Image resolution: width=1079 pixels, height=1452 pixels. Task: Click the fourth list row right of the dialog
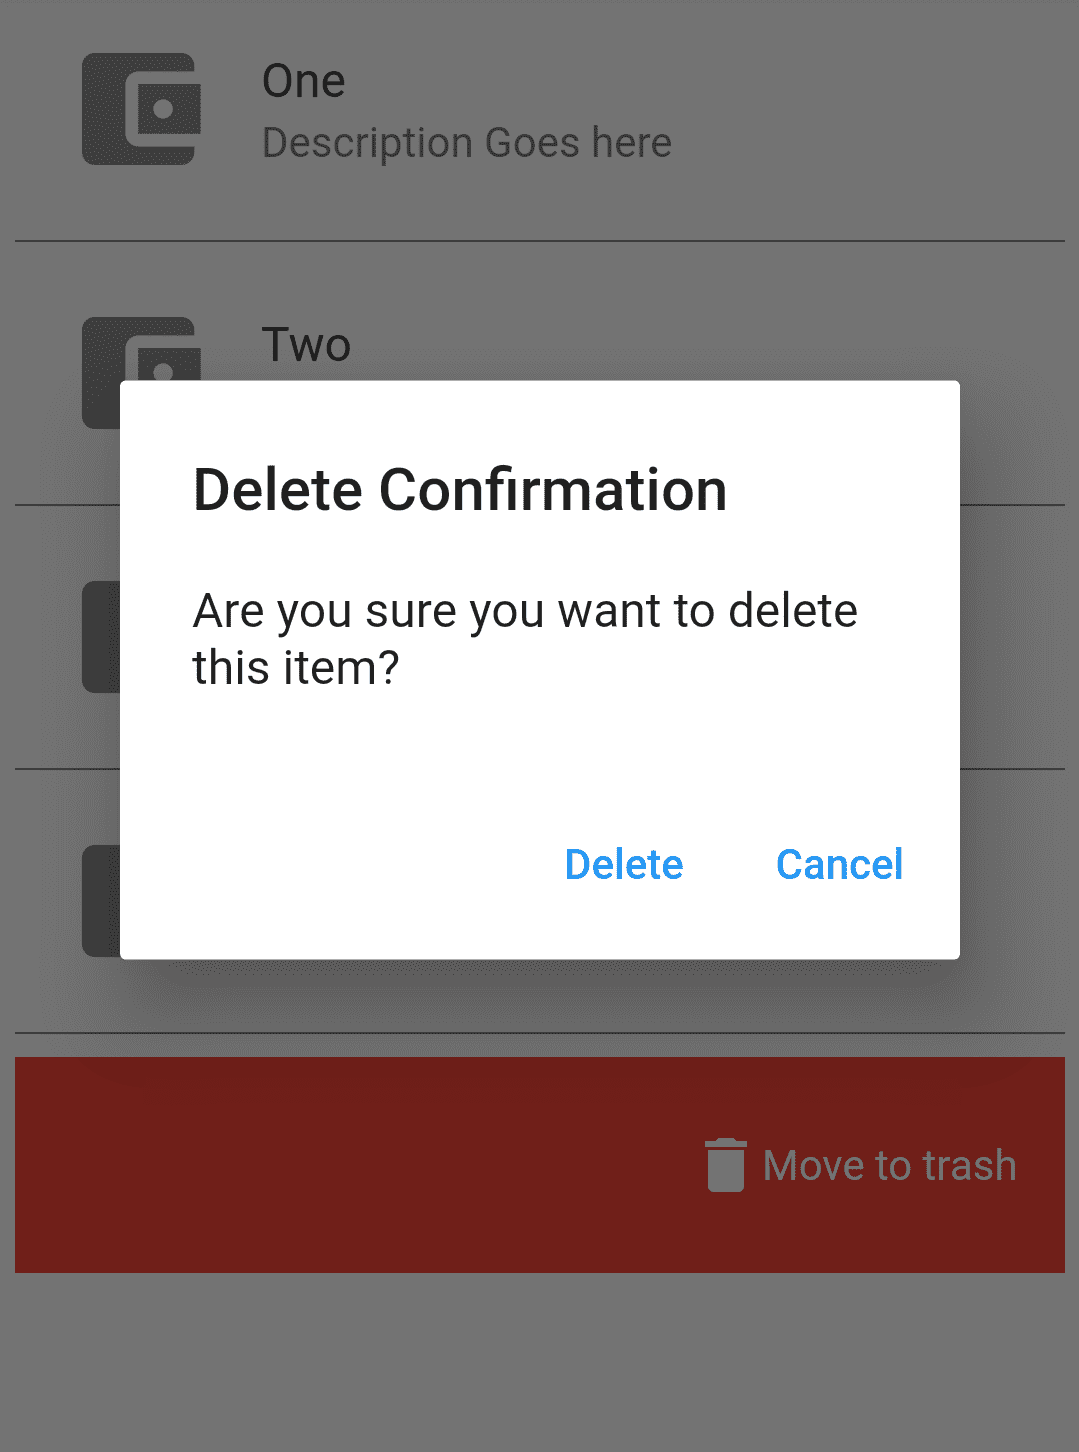1012,901
